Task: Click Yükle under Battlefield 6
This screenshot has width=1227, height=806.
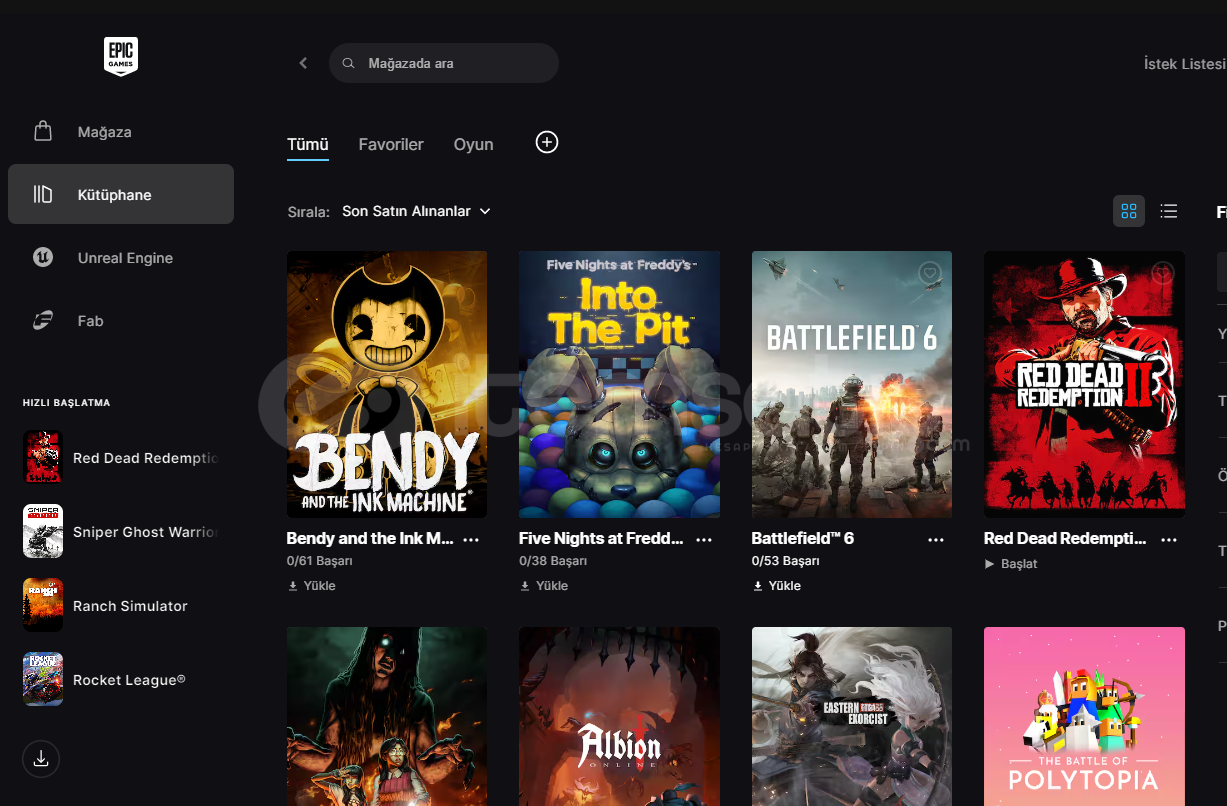Action: click(x=777, y=586)
